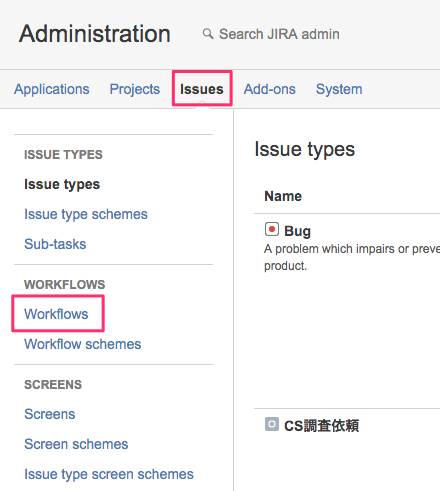
Task: Click the ISSUE TYPES section heading
Action: [x=63, y=155]
